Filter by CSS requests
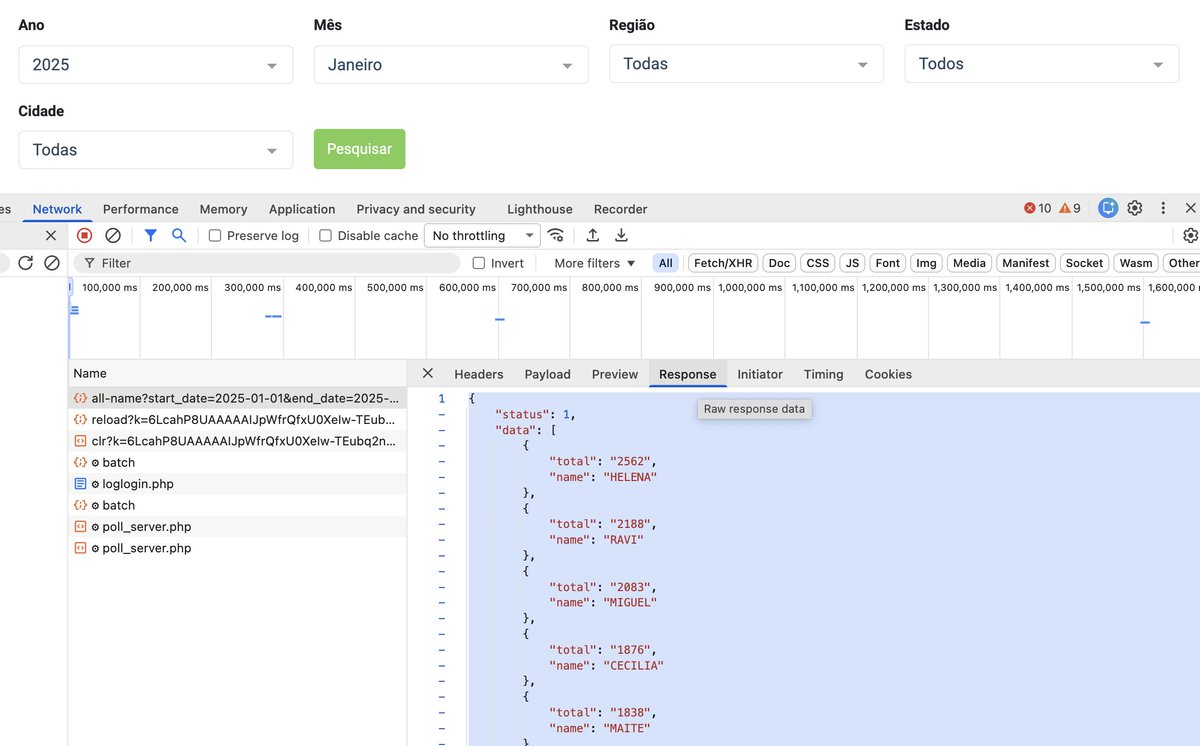Image resolution: width=1200 pixels, height=746 pixels. [818, 263]
